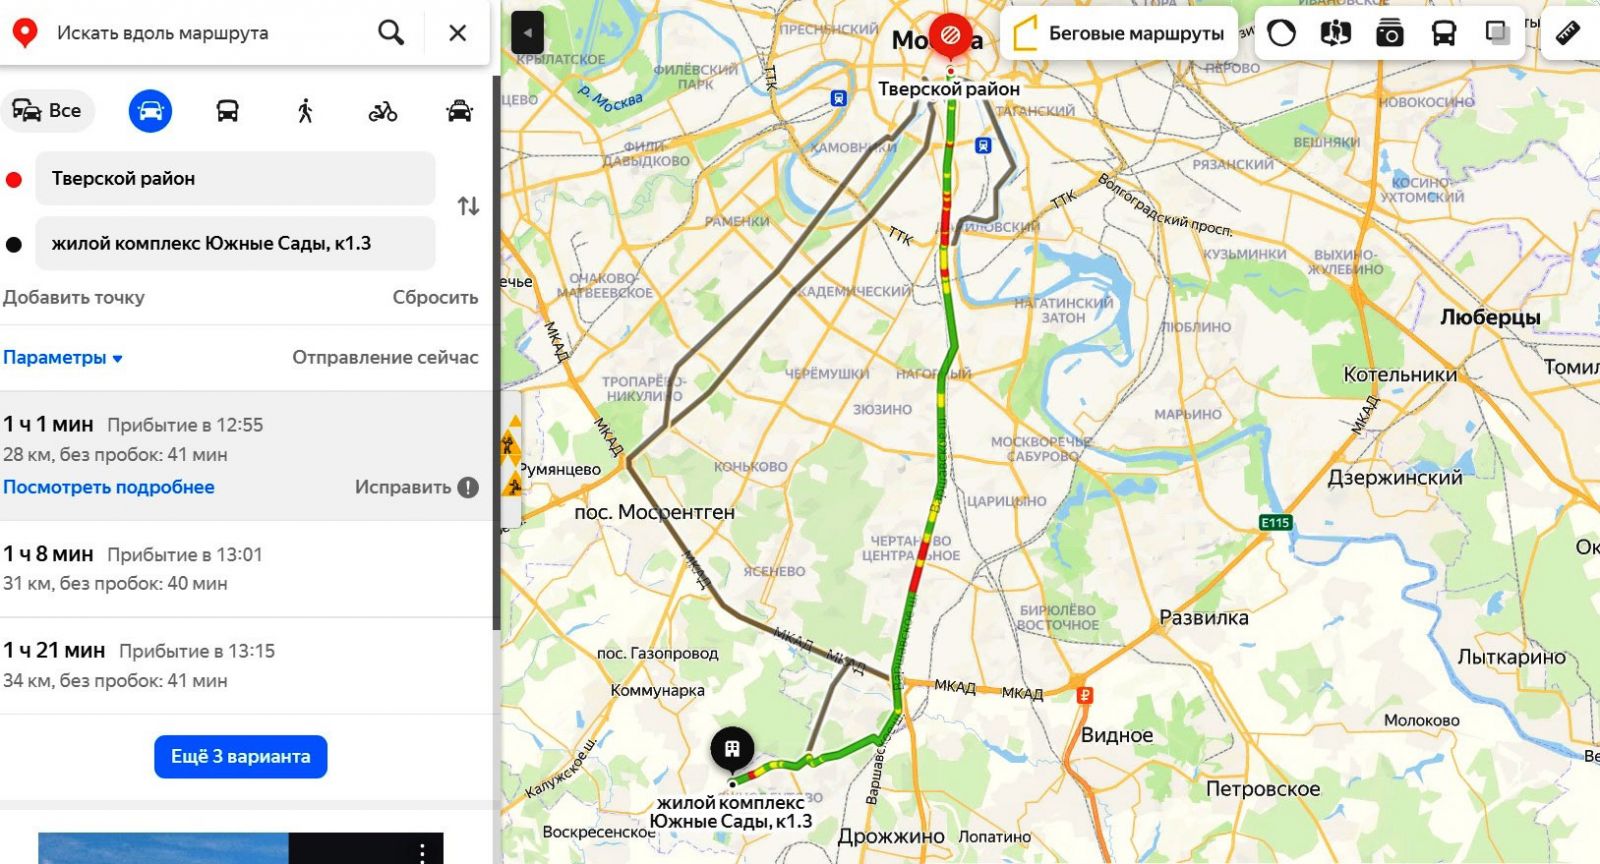Click the Молоково label on map
Viewport: 1600px width, 864px height.
[x=1421, y=720]
